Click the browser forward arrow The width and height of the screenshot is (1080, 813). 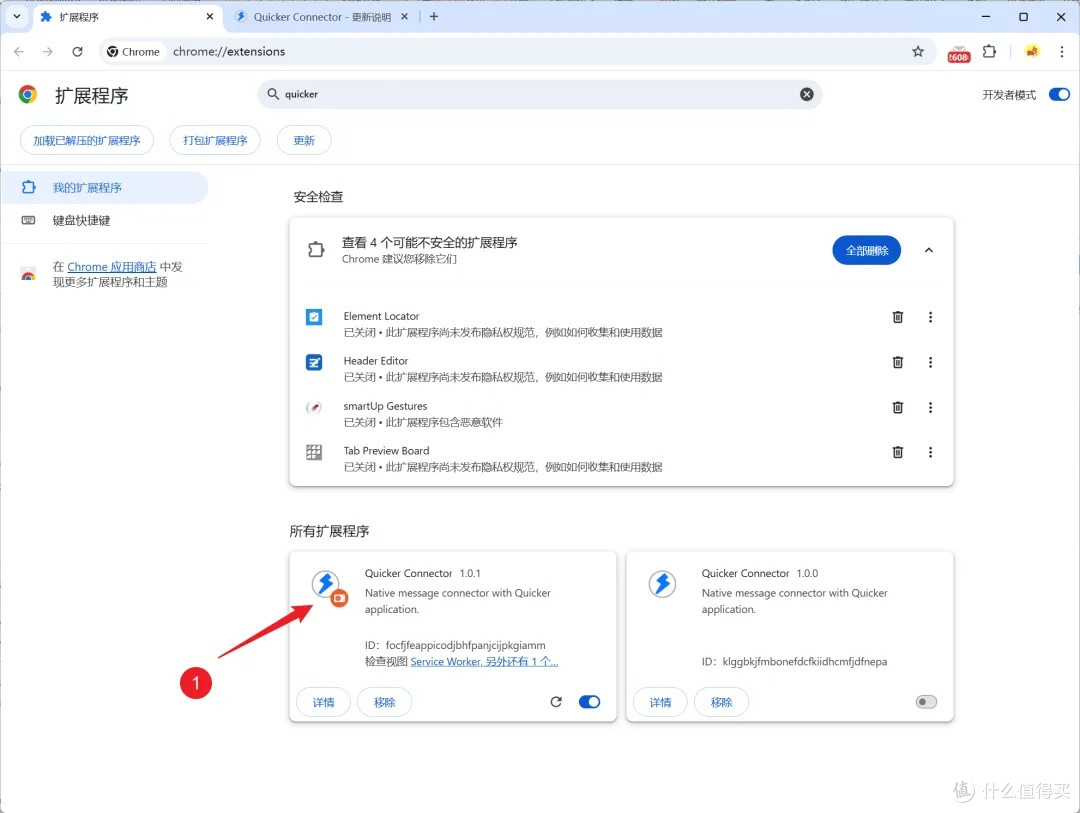click(48, 52)
